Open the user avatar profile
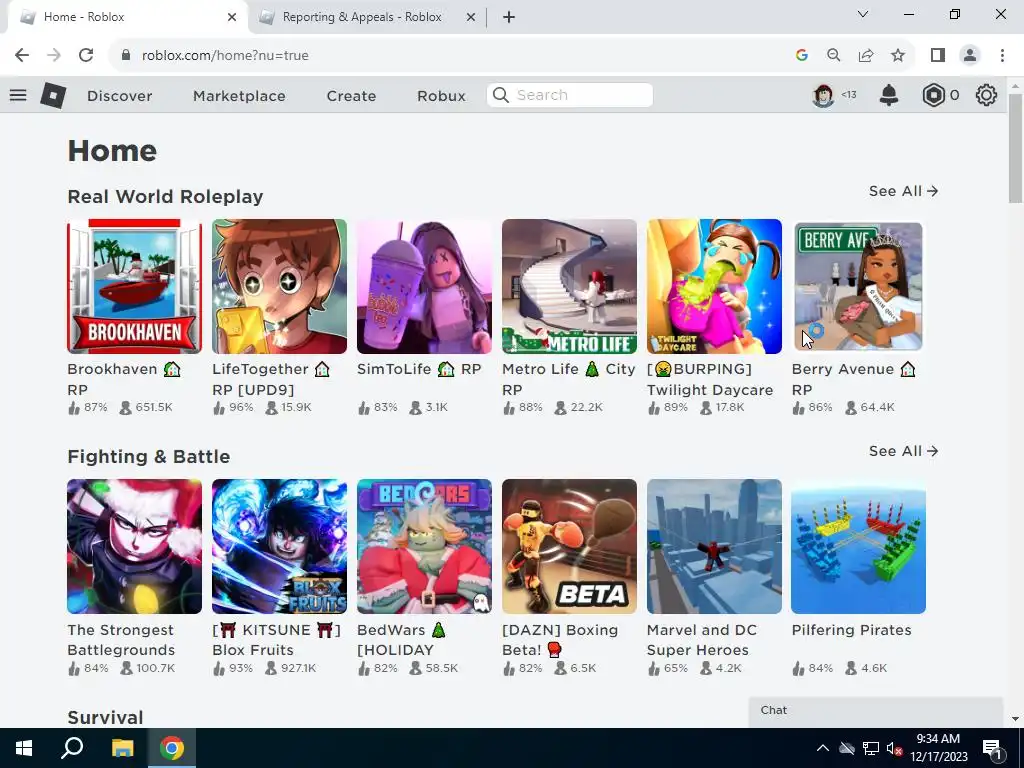Image resolution: width=1024 pixels, height=768 pixels. pos(823,95)
